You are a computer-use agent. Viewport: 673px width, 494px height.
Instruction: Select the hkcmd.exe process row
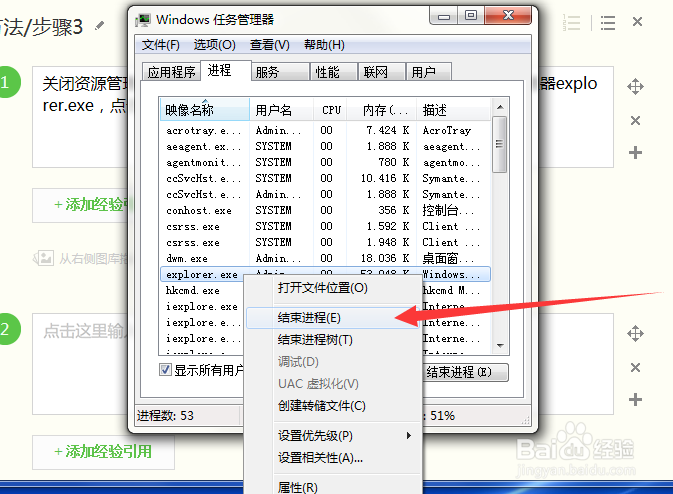click(202, 291)
